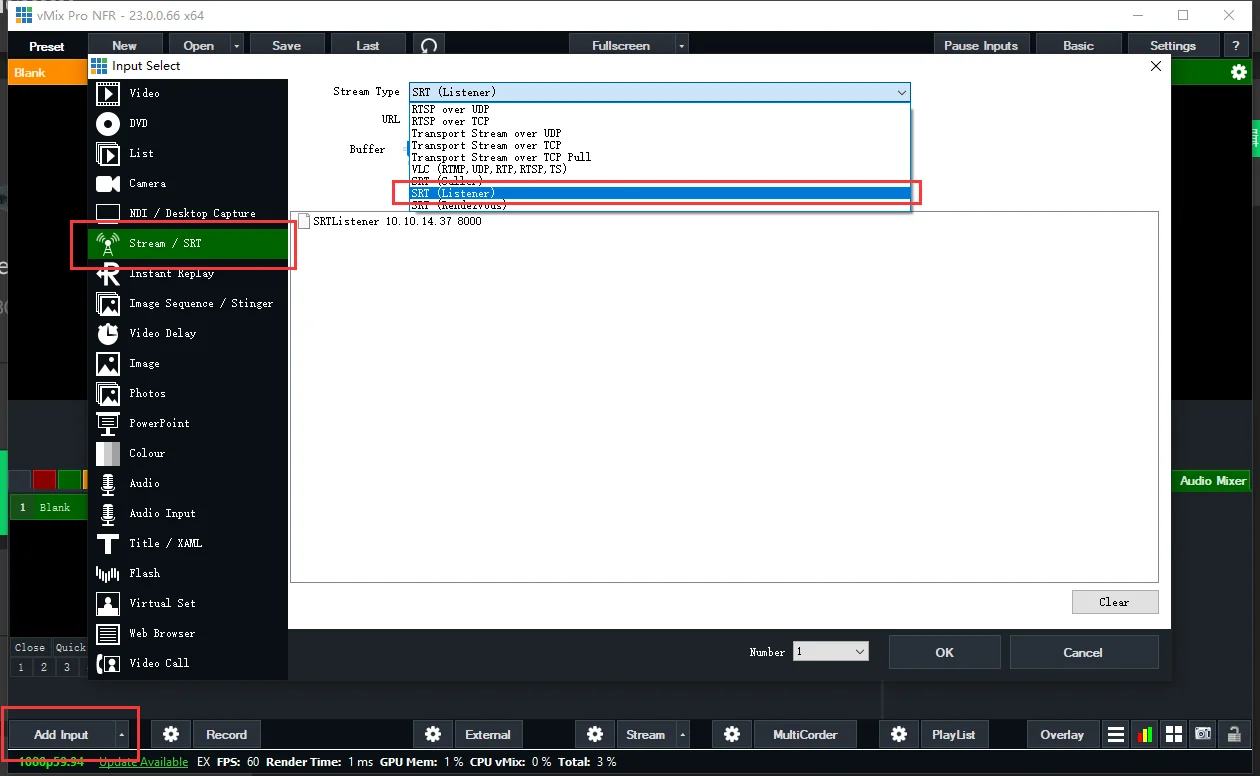Choose the DVD input icon
Screen dimensions: 1260x776
[108, 123]
